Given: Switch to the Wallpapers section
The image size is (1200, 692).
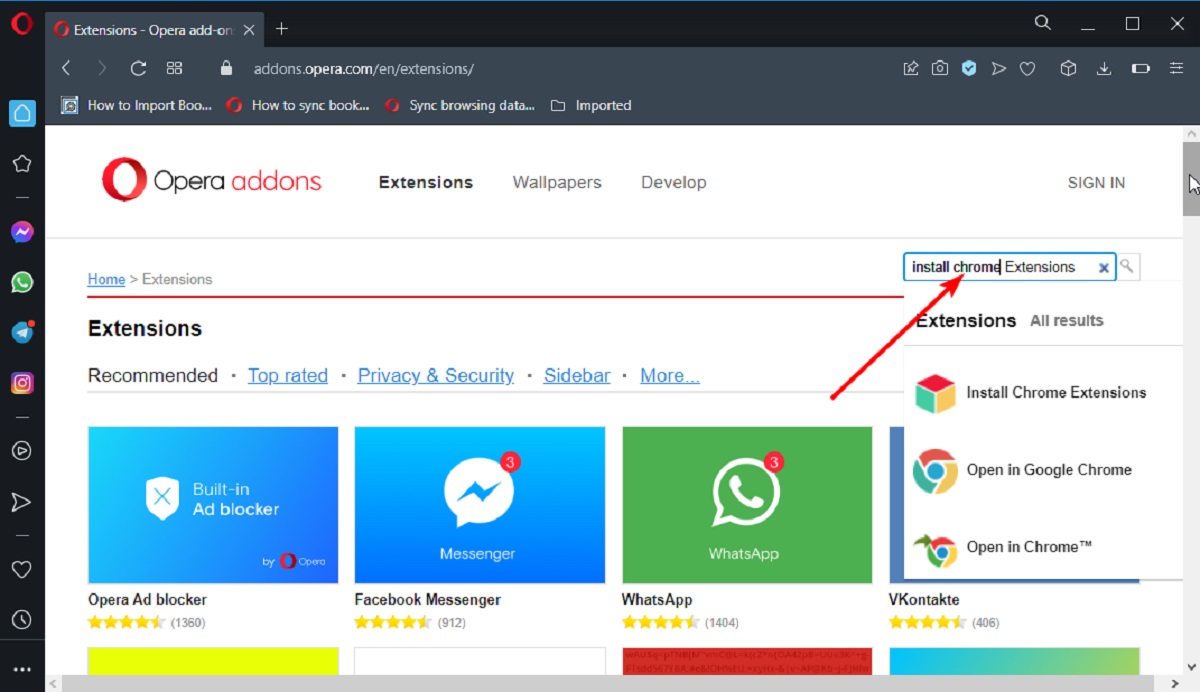Looking at the screenshot, I should [x=557, y=182].
